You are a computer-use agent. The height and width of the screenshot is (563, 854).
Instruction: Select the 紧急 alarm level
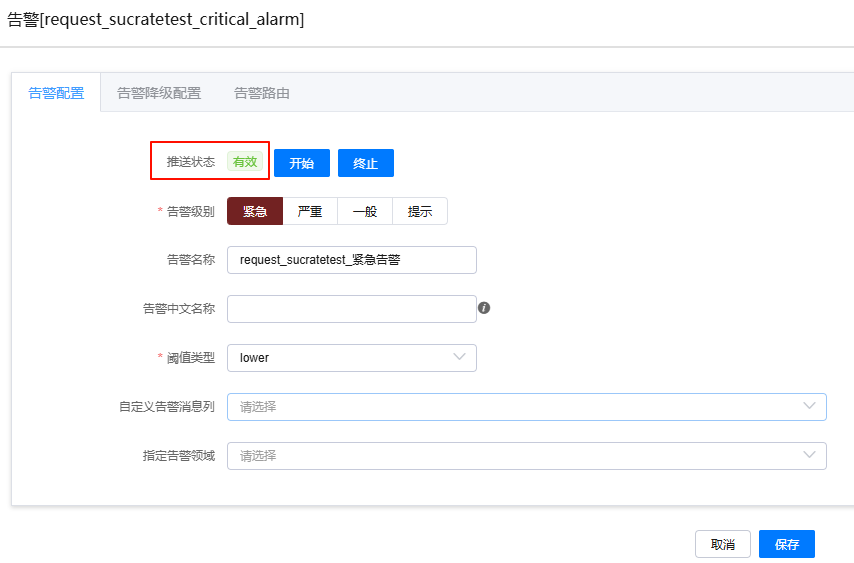[255, 211]
